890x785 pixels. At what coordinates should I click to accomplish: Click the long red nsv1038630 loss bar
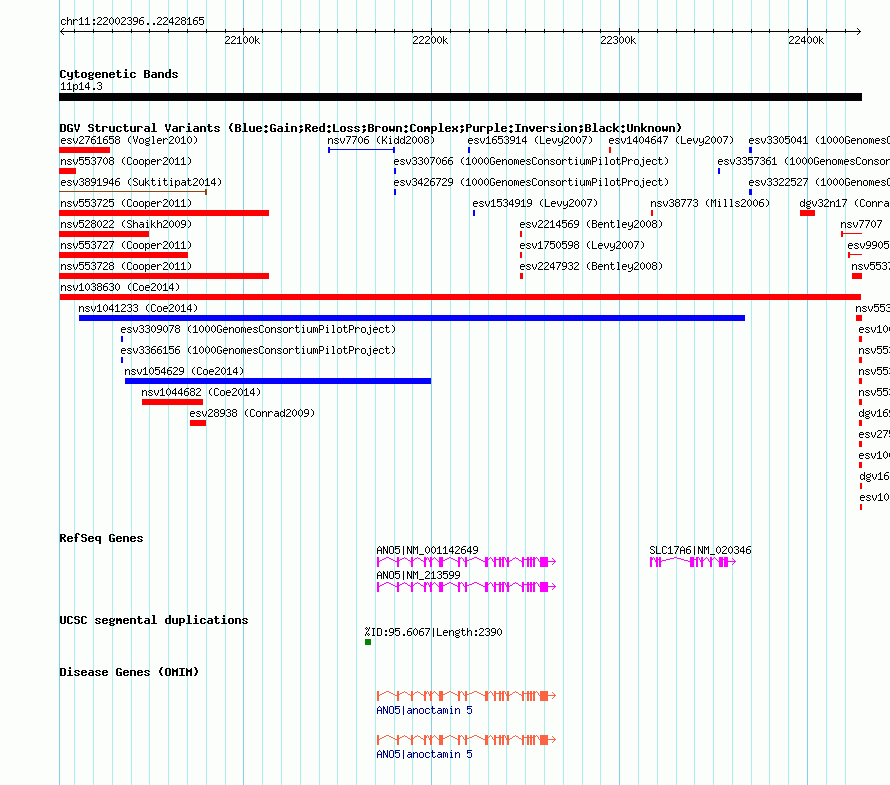pos(460,297)
